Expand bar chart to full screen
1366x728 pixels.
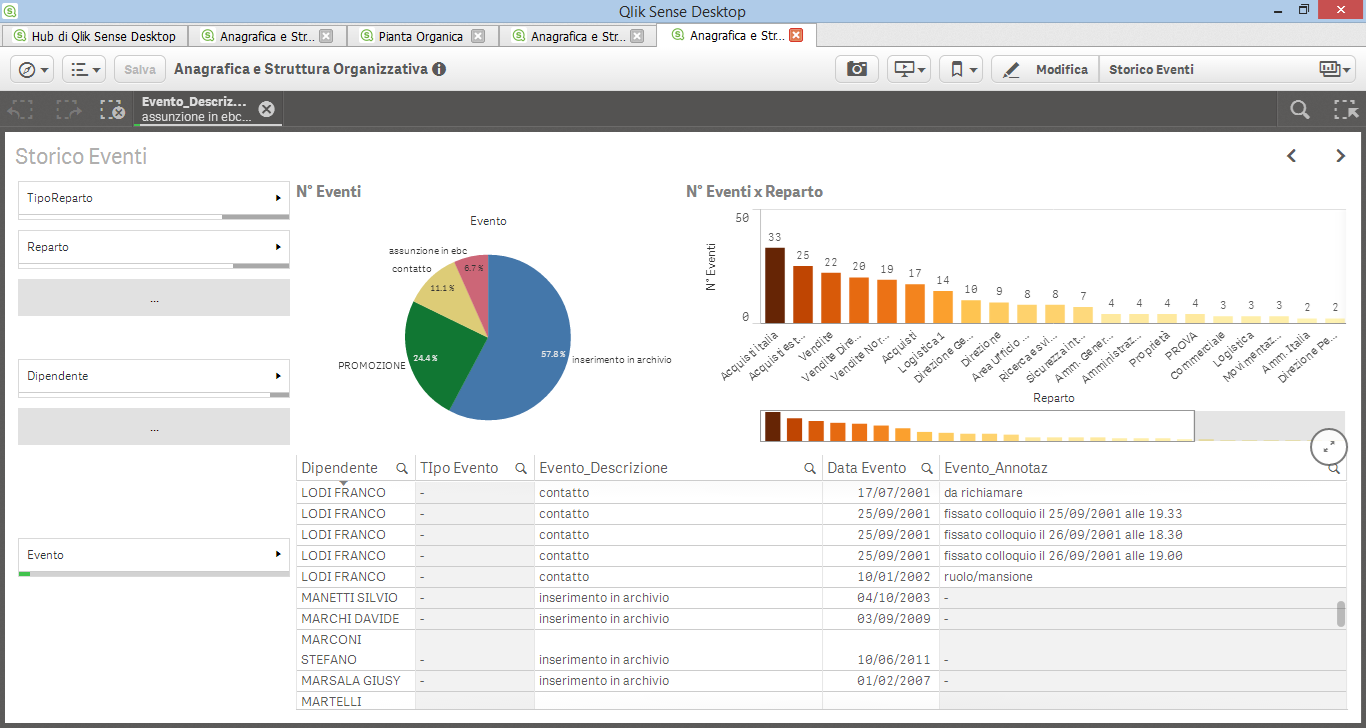click(x=1329, y=447)
